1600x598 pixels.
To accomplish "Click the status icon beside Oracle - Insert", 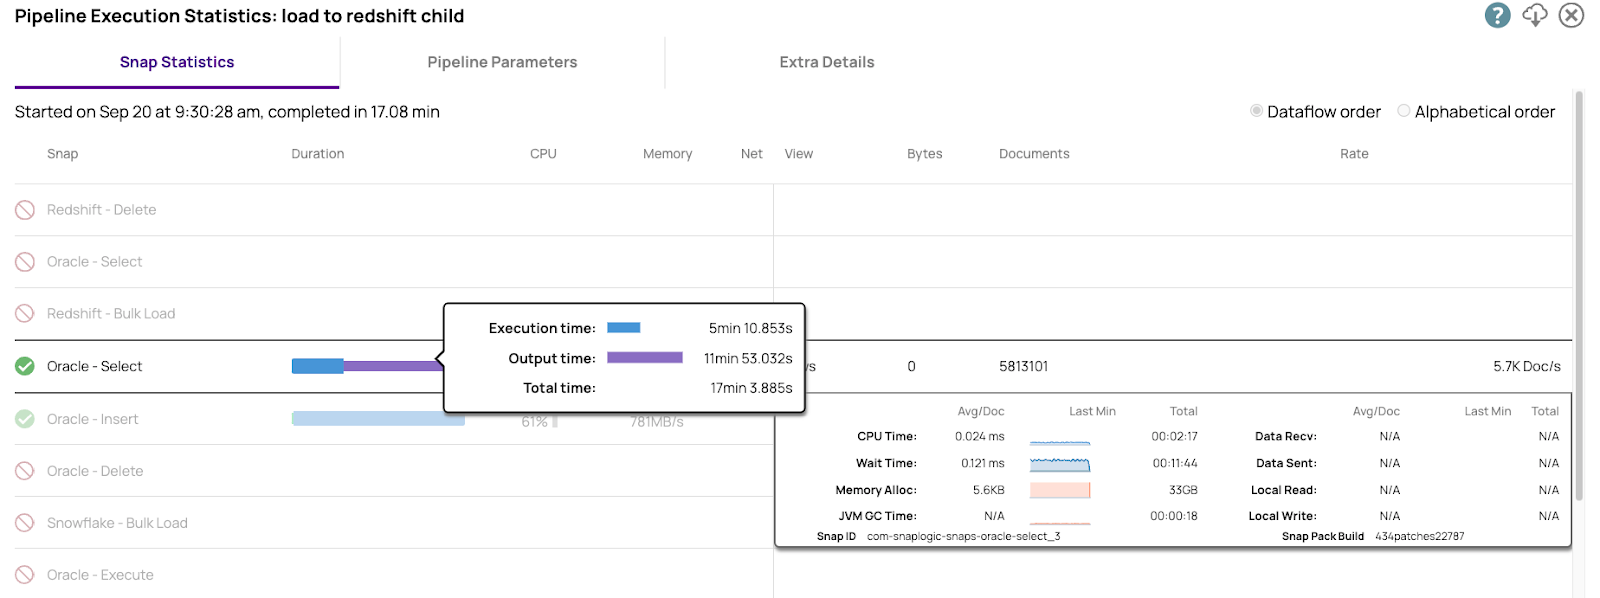I will pos(25,419).
